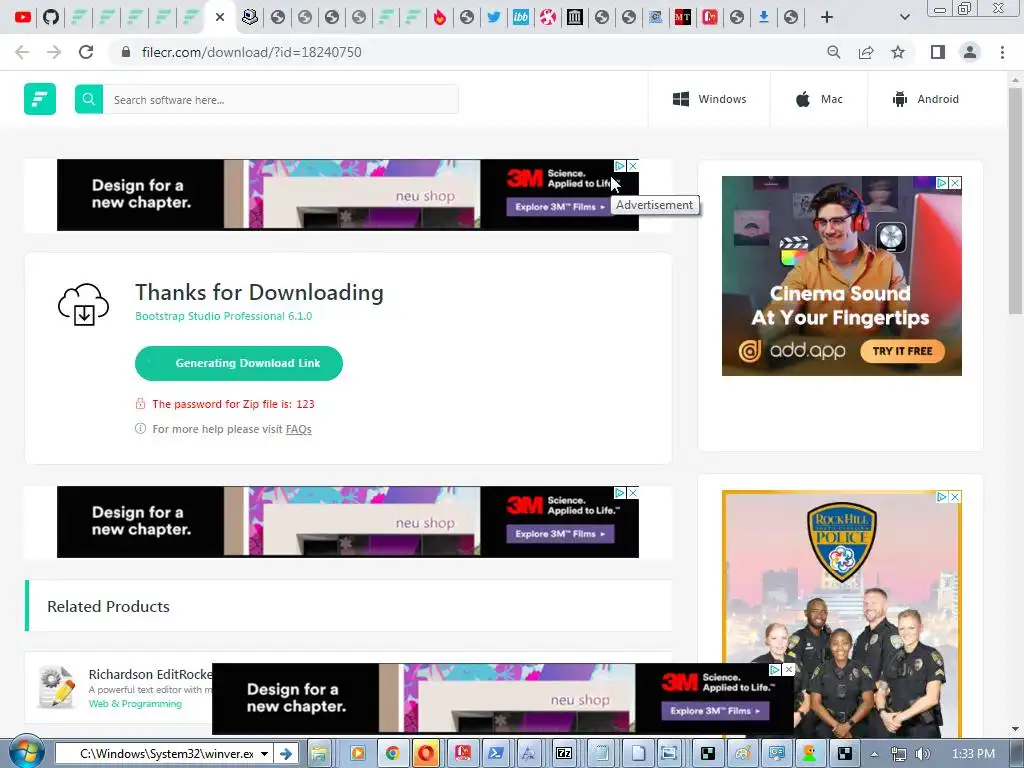
Task: Close the current filecr tab
Action: click(x=220, y=17)
